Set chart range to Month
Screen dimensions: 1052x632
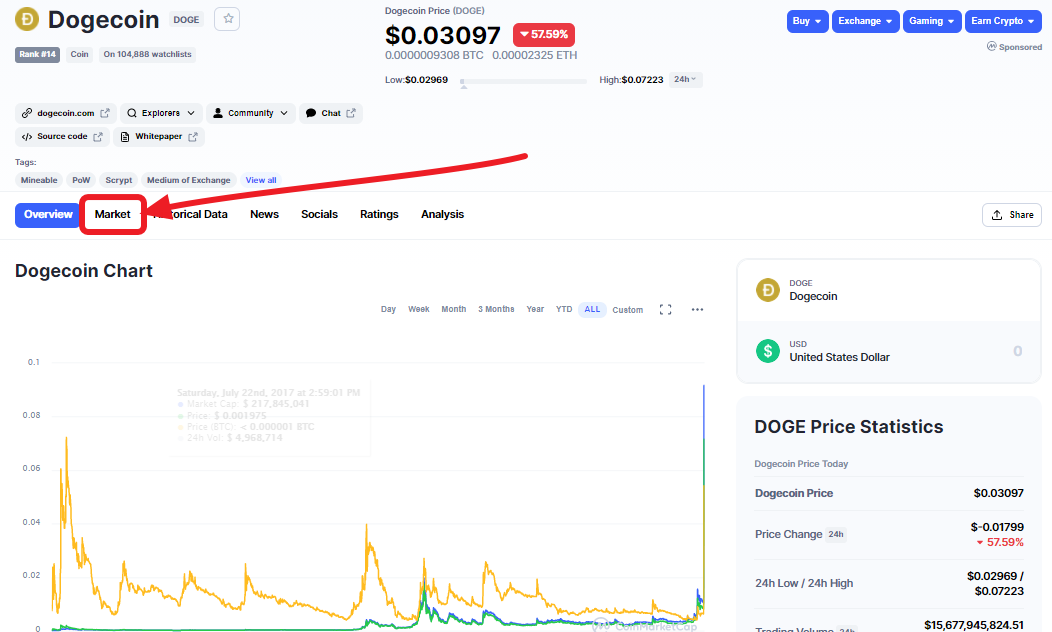coord(454,309)
